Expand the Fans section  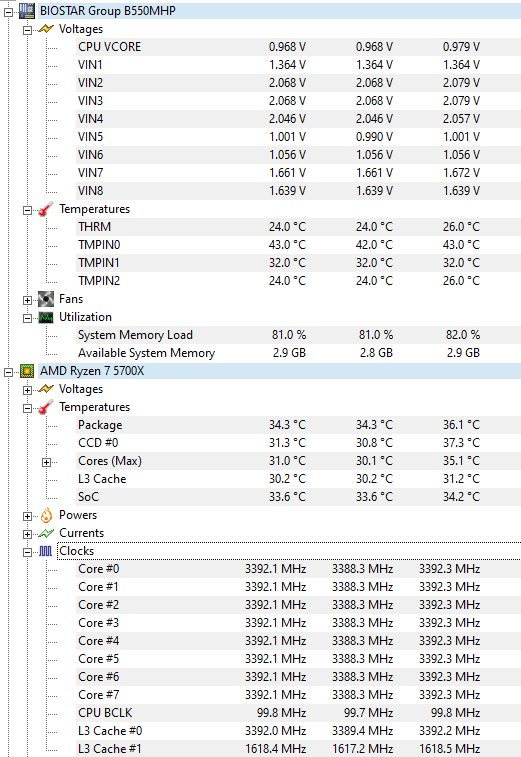pyautogui.click(x=27, y=300)
